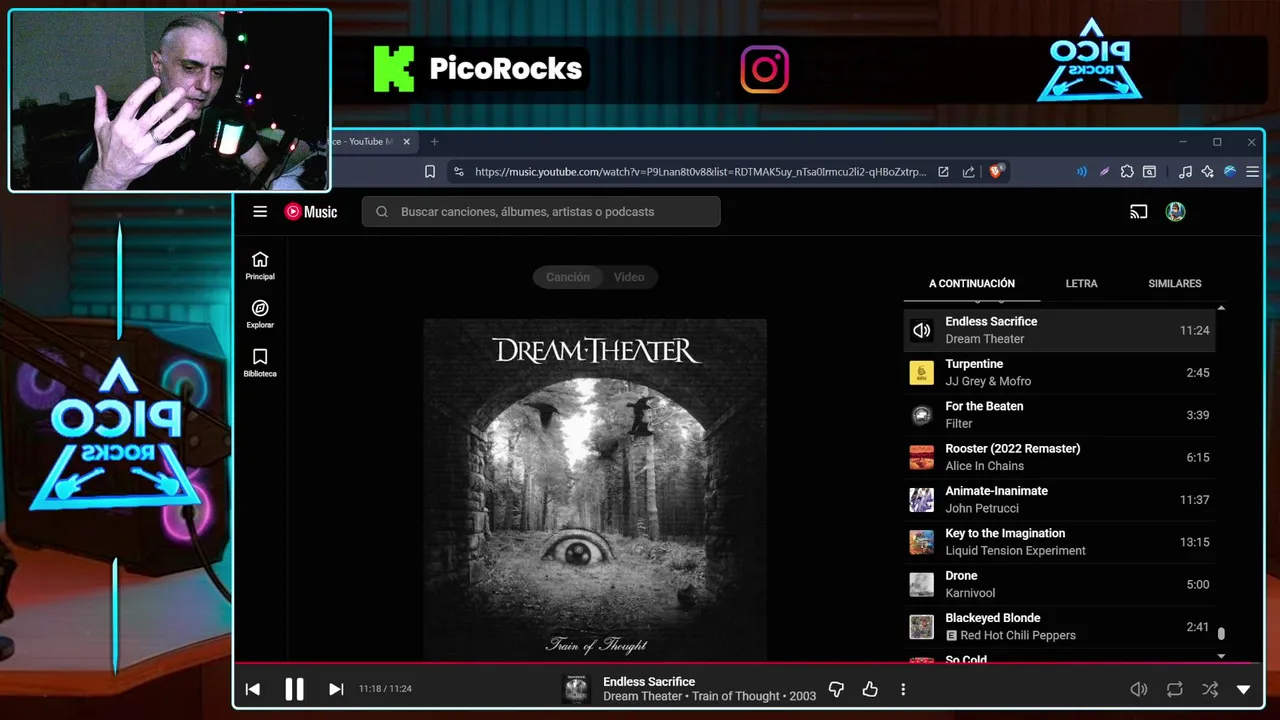This screenshot has width=1280, height=720.
Task: Open the YouTube Music hamburger menu
Action: pos(260,212)
